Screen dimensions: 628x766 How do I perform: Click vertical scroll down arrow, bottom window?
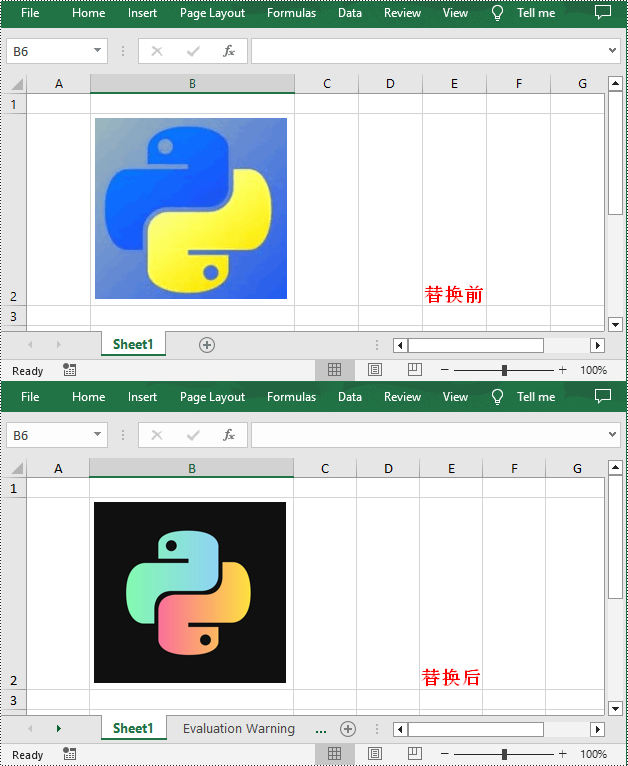pos(615,708)
